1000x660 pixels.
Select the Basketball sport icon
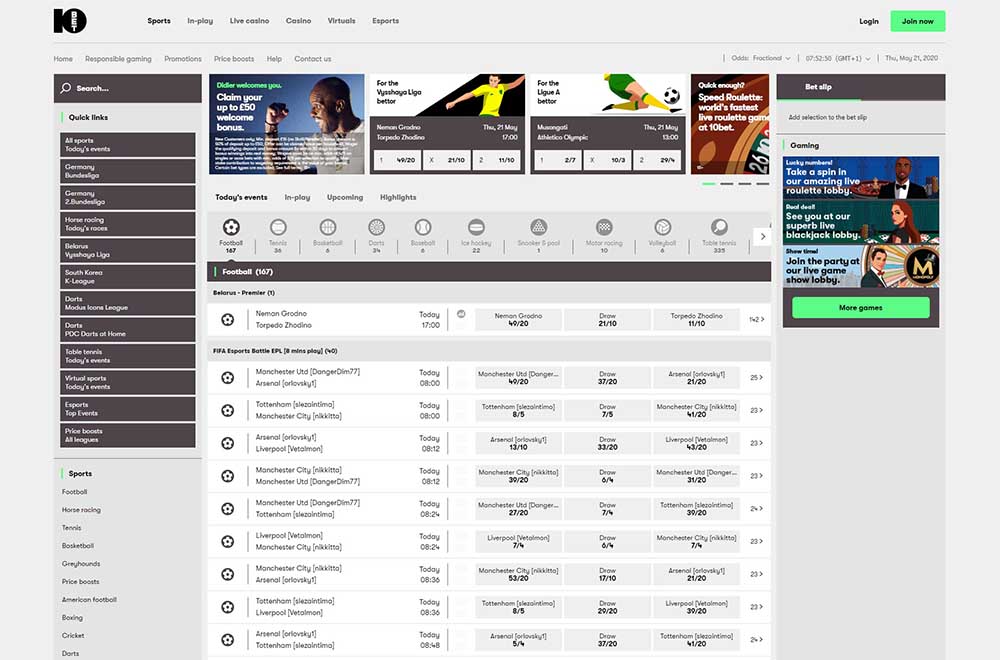coord(327,227)
